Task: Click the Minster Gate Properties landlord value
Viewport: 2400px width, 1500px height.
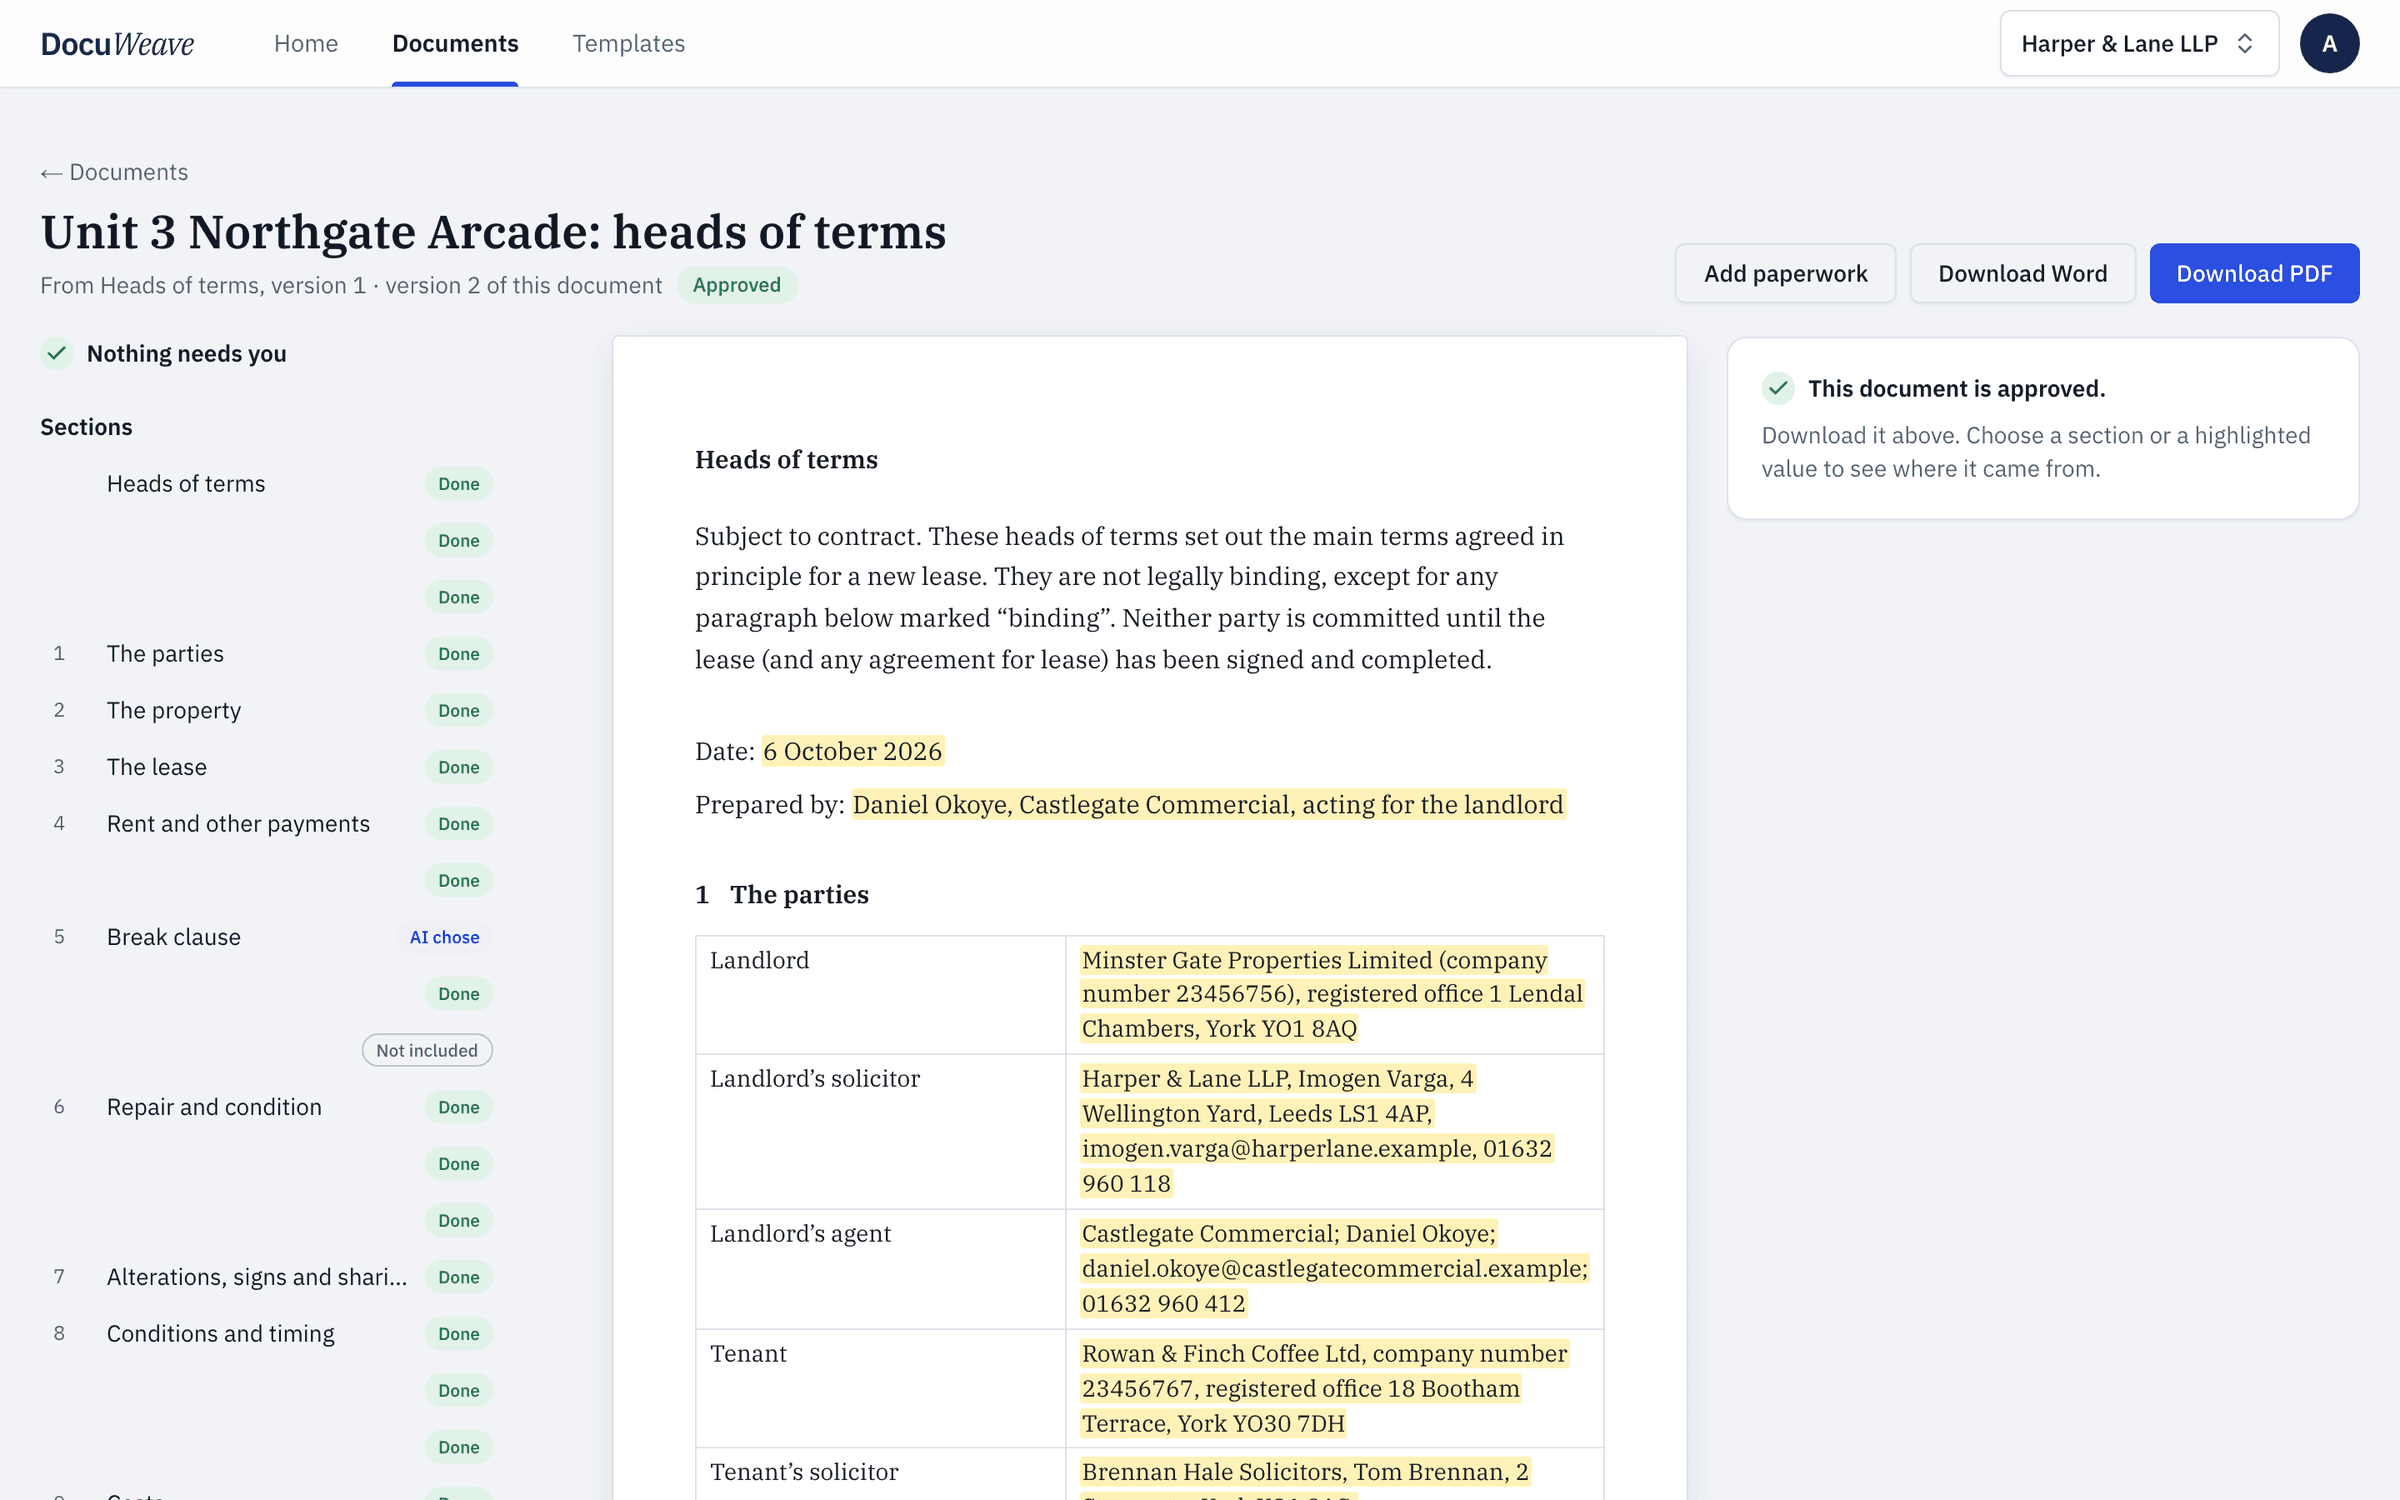Action: pyautogui.click(x=1332, y=994)
